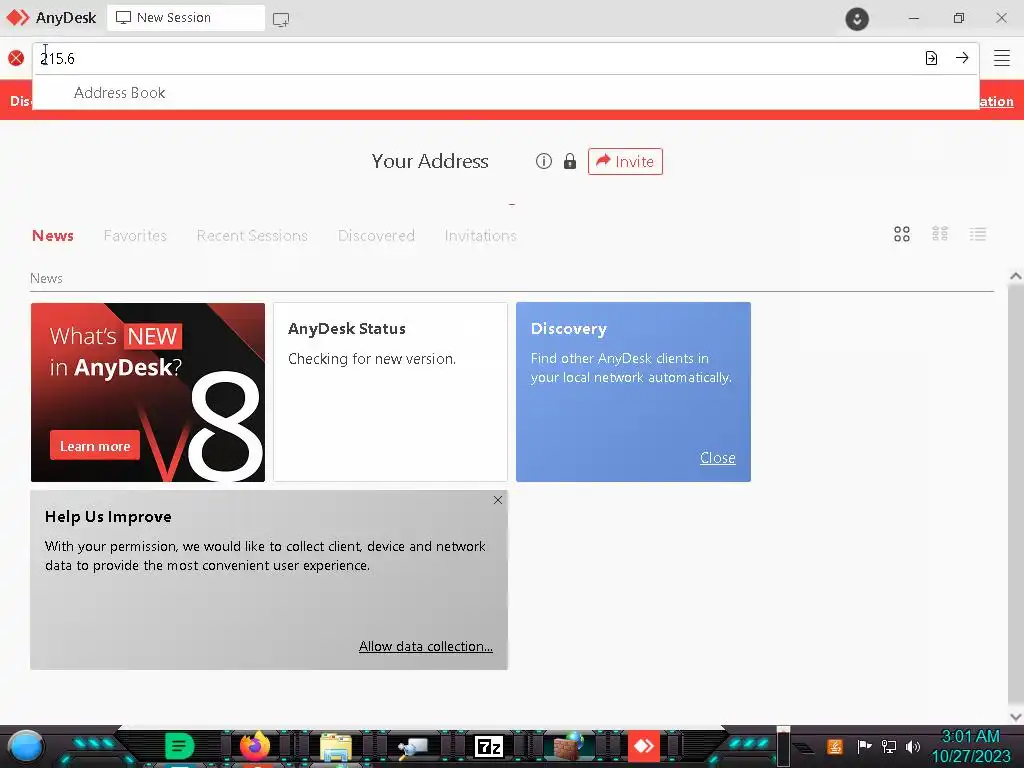
Task: Click the clock showing 3:01 AM
Action: pos(970,737)
